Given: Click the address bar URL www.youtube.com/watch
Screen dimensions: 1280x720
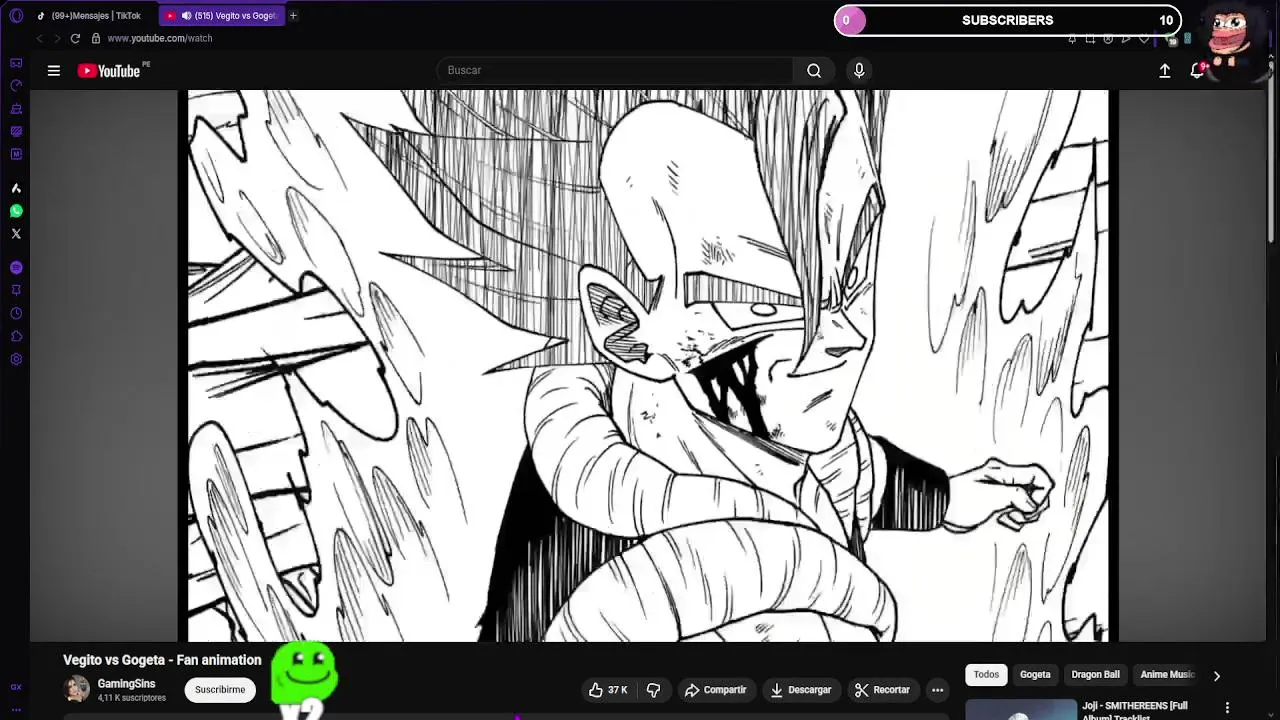Looking at the screenshot, I should (159, 38).
